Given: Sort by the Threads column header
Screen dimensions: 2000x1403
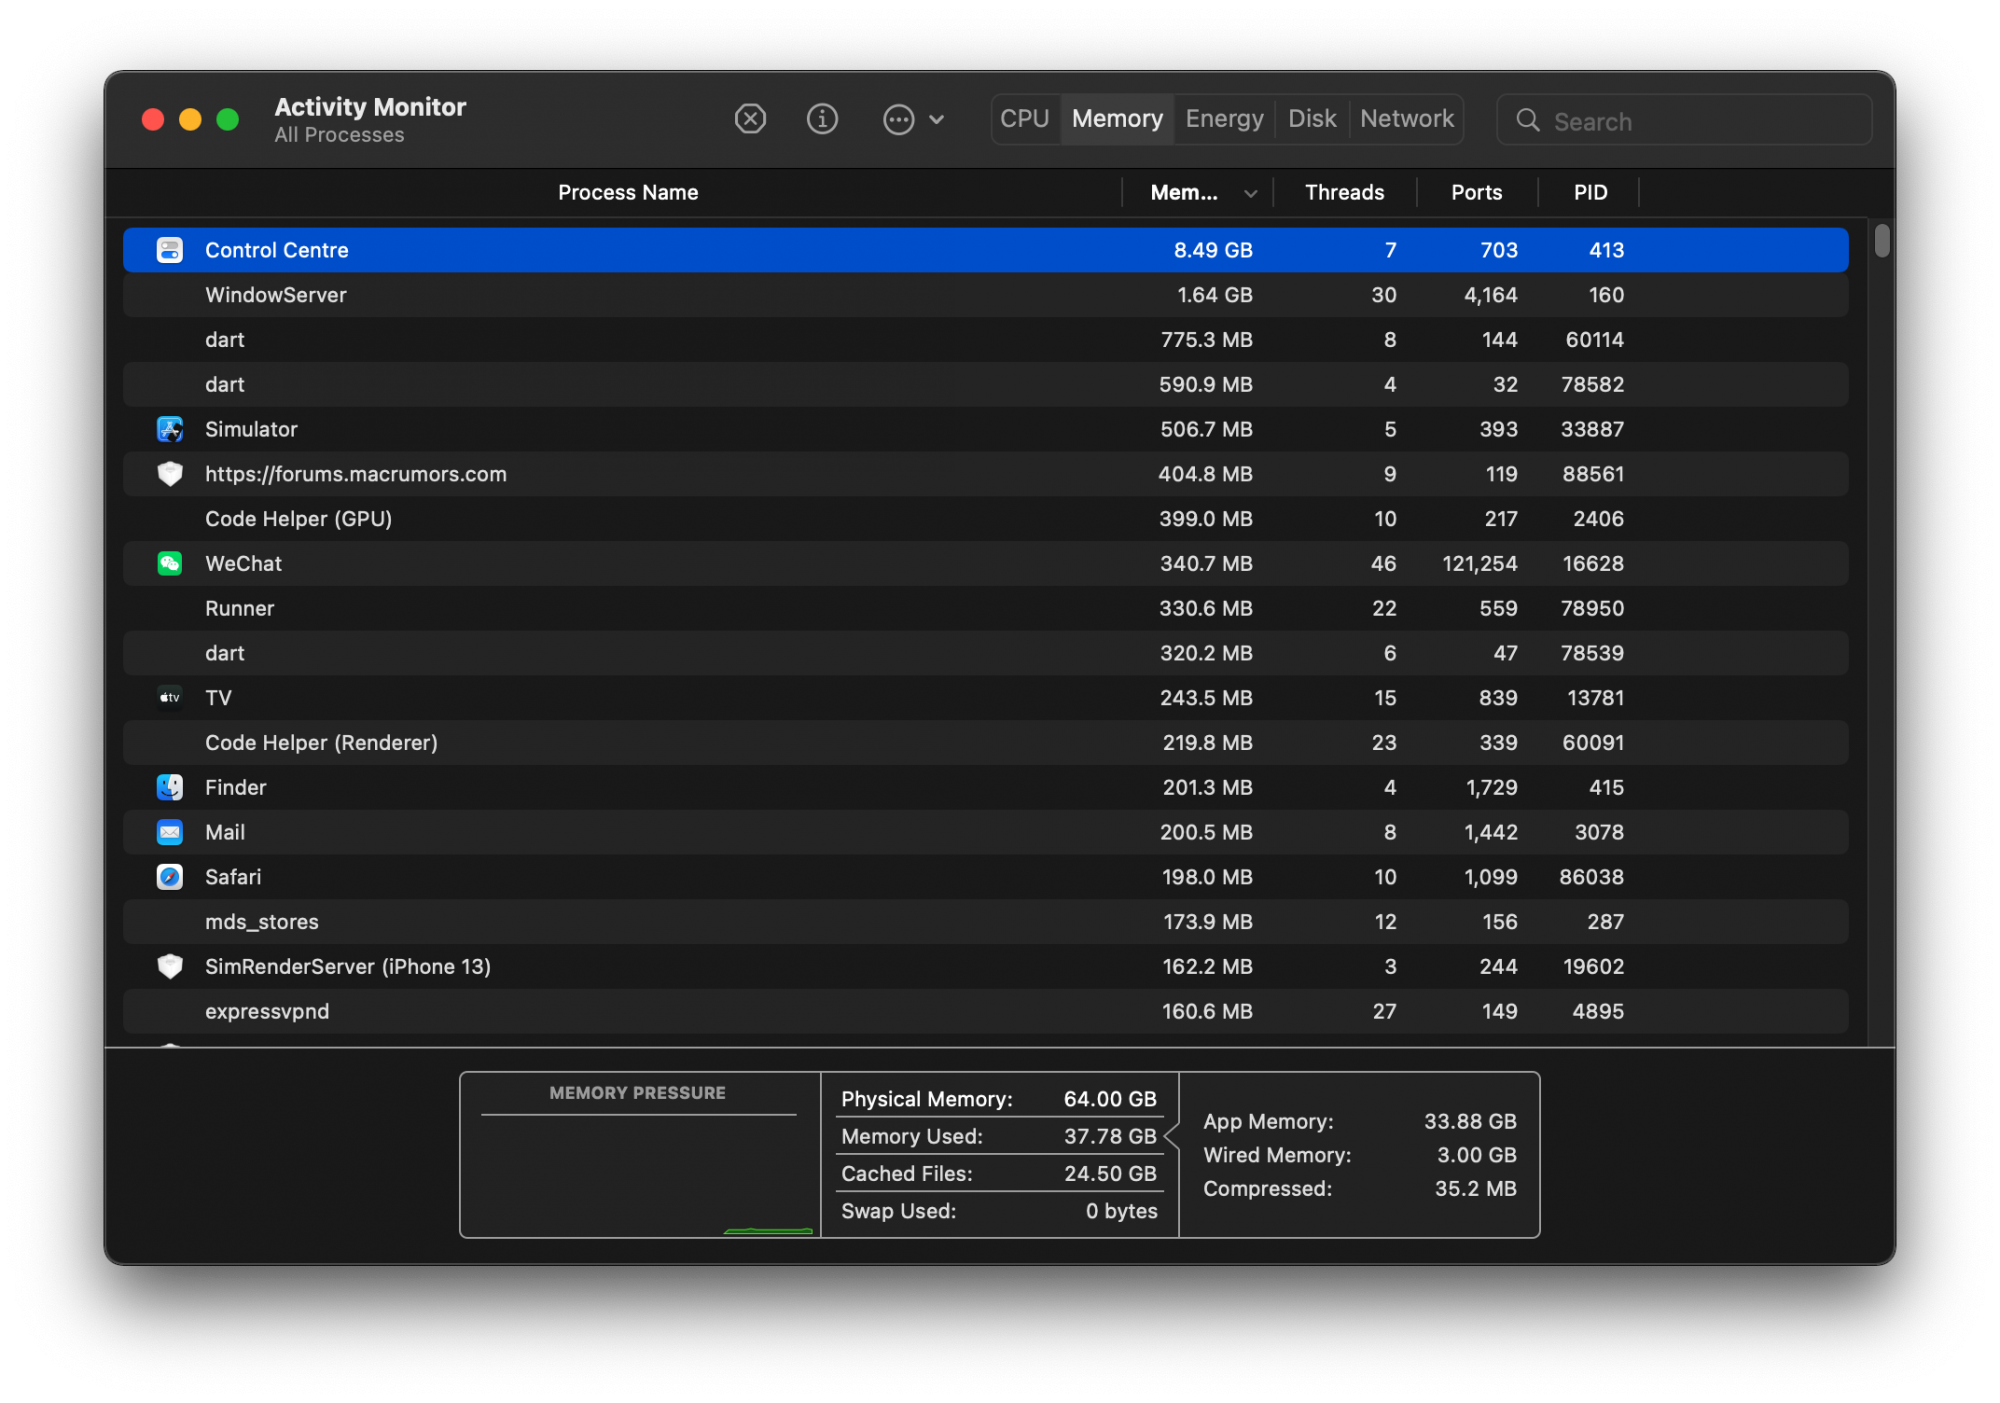Looking at the screenshot, I should click(x=1344, y=192).
